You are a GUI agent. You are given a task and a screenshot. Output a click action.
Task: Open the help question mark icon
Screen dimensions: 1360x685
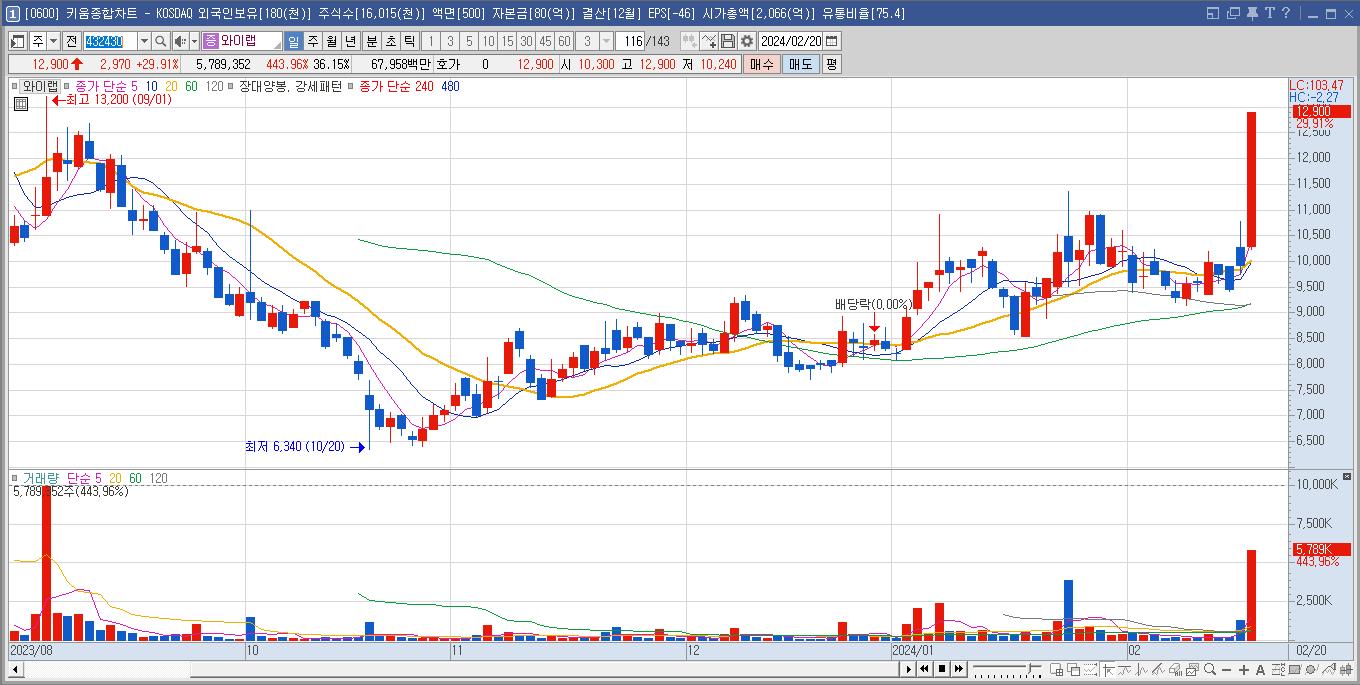[1286, 13]
